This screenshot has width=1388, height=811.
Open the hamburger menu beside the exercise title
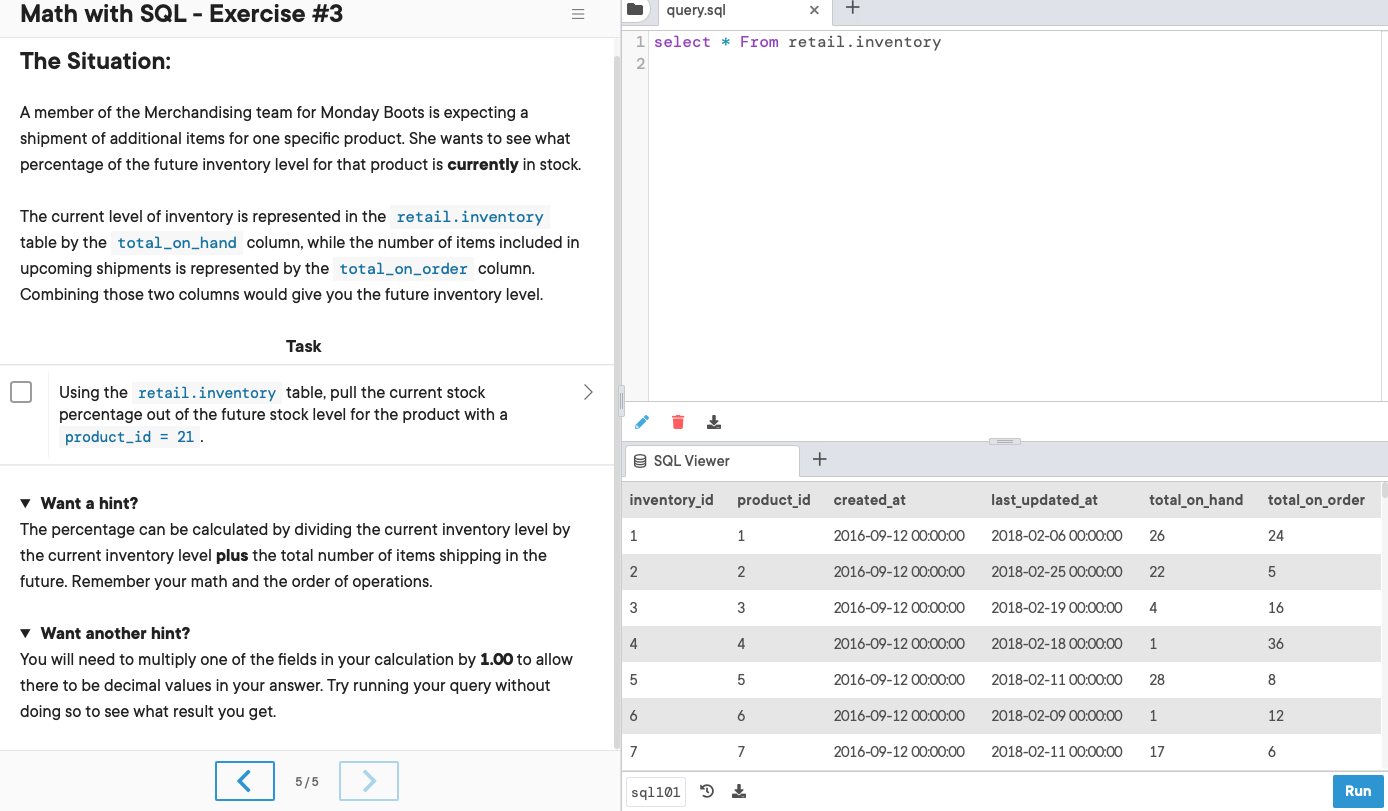(x=578, y=14)
